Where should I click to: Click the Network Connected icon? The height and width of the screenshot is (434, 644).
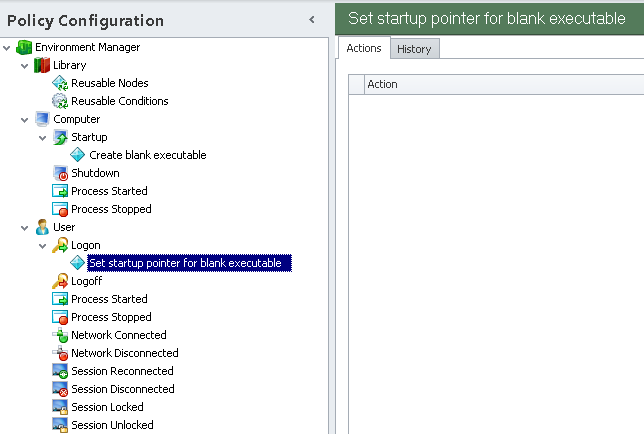pos(60,335)
